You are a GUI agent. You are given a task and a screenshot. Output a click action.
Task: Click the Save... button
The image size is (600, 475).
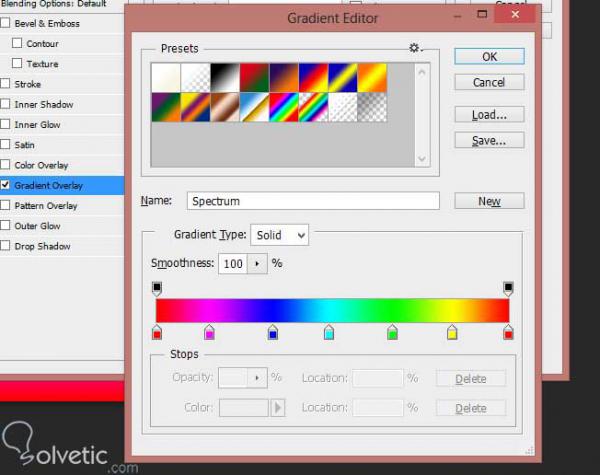coord(489,140)
